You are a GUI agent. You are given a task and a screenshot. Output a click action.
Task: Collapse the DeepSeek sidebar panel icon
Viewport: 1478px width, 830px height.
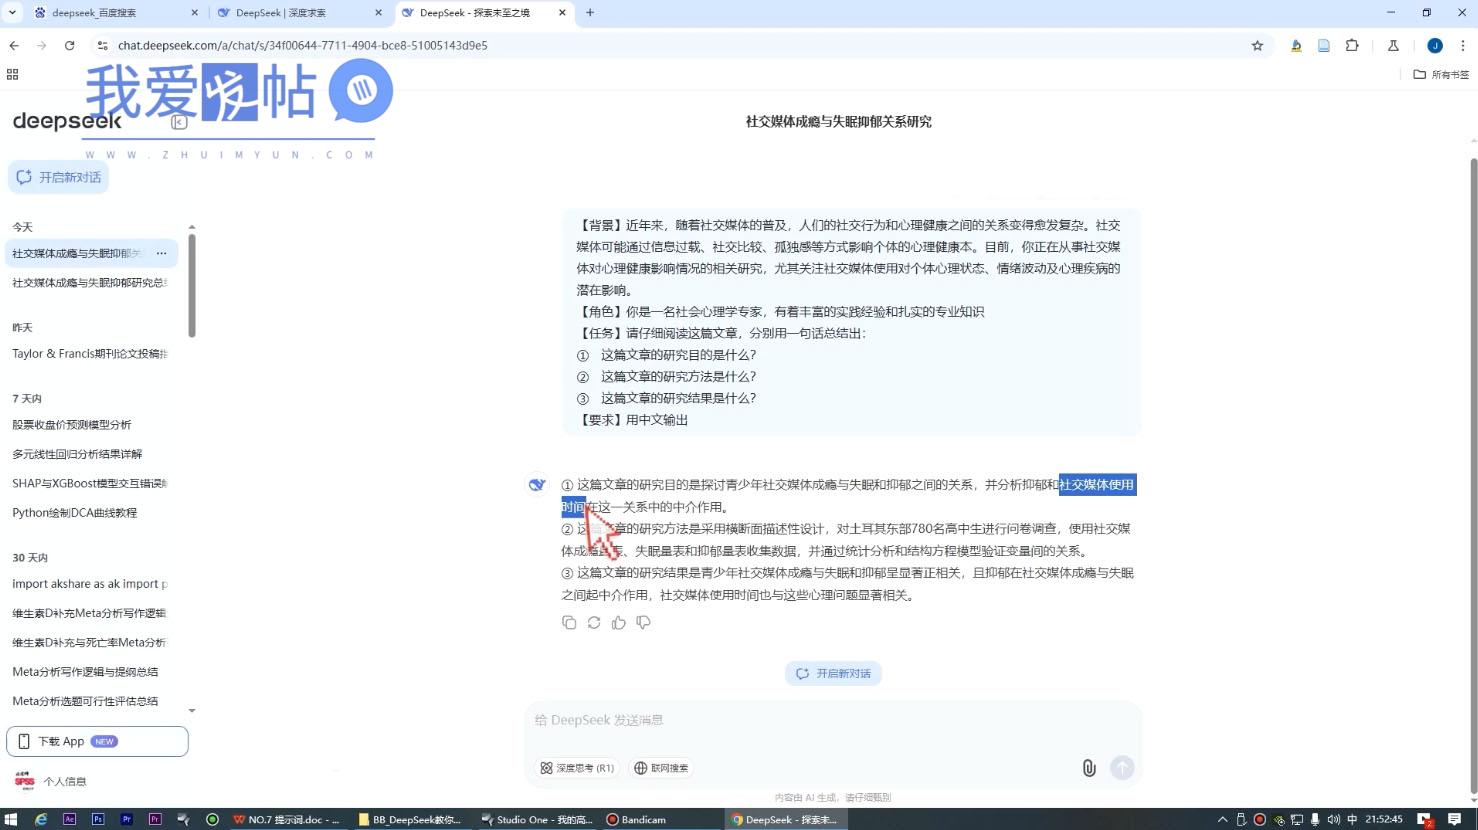point(179,122)
